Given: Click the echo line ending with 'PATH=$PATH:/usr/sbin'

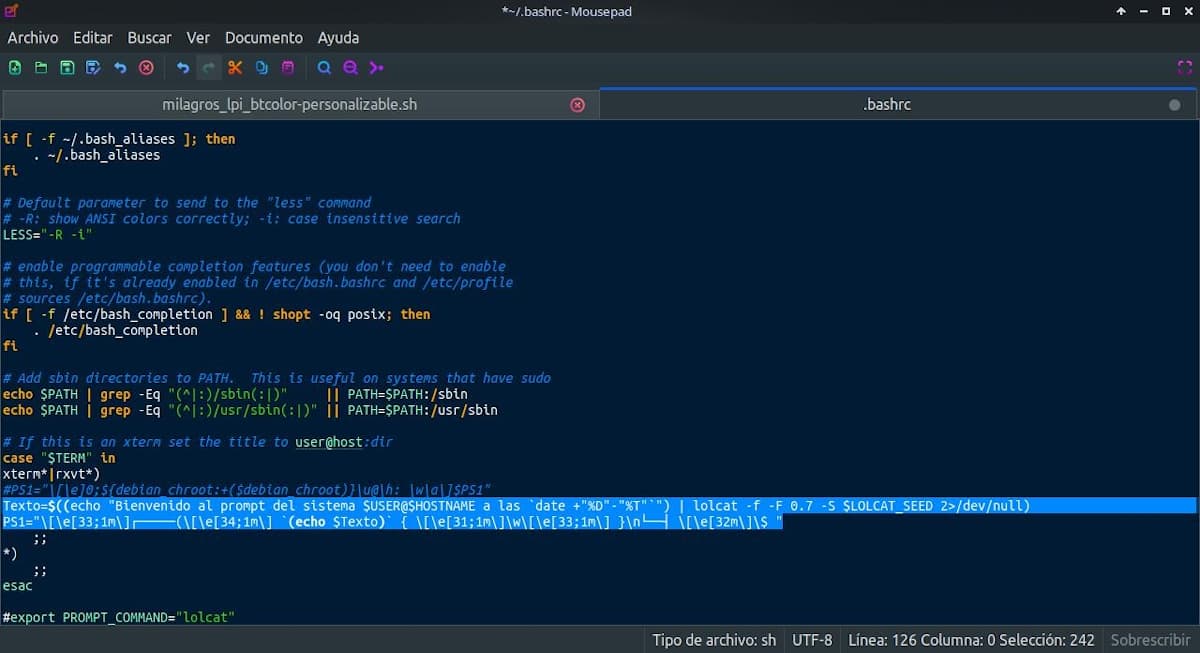Looking at the screenshot, I should pos(250,410).
